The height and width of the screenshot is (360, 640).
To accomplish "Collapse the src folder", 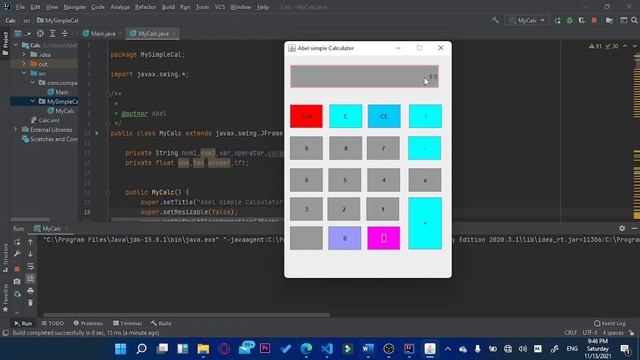I will click(24, 73).
